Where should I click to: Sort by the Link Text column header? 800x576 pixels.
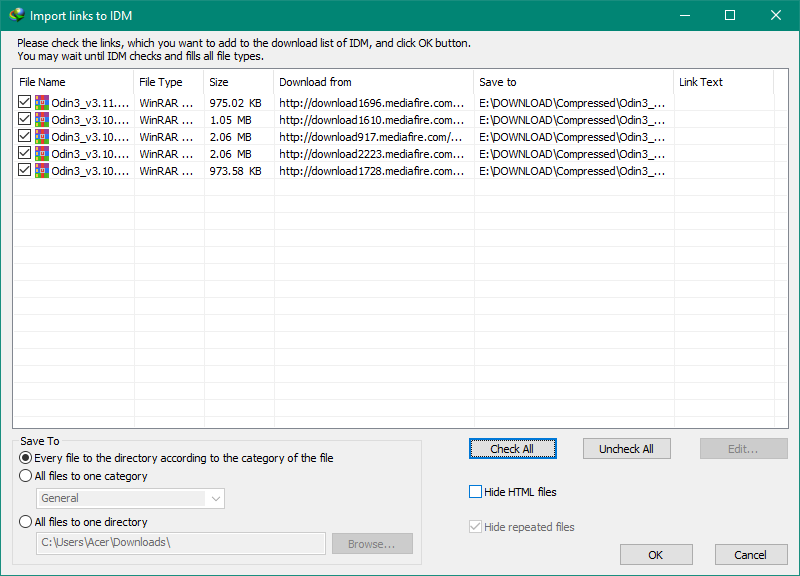[723, 82]
